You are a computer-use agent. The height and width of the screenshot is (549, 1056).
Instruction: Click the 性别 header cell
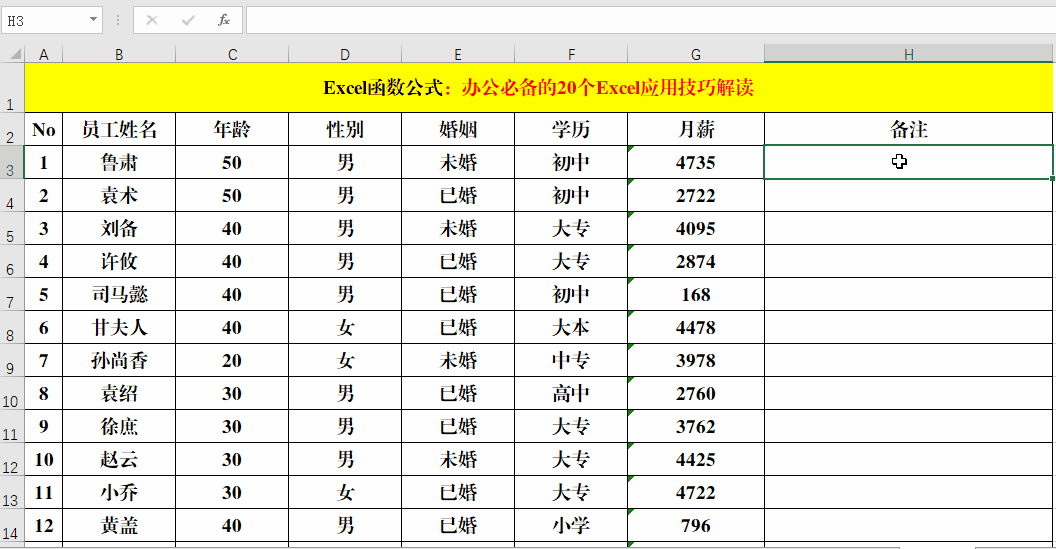pos(345,129)
